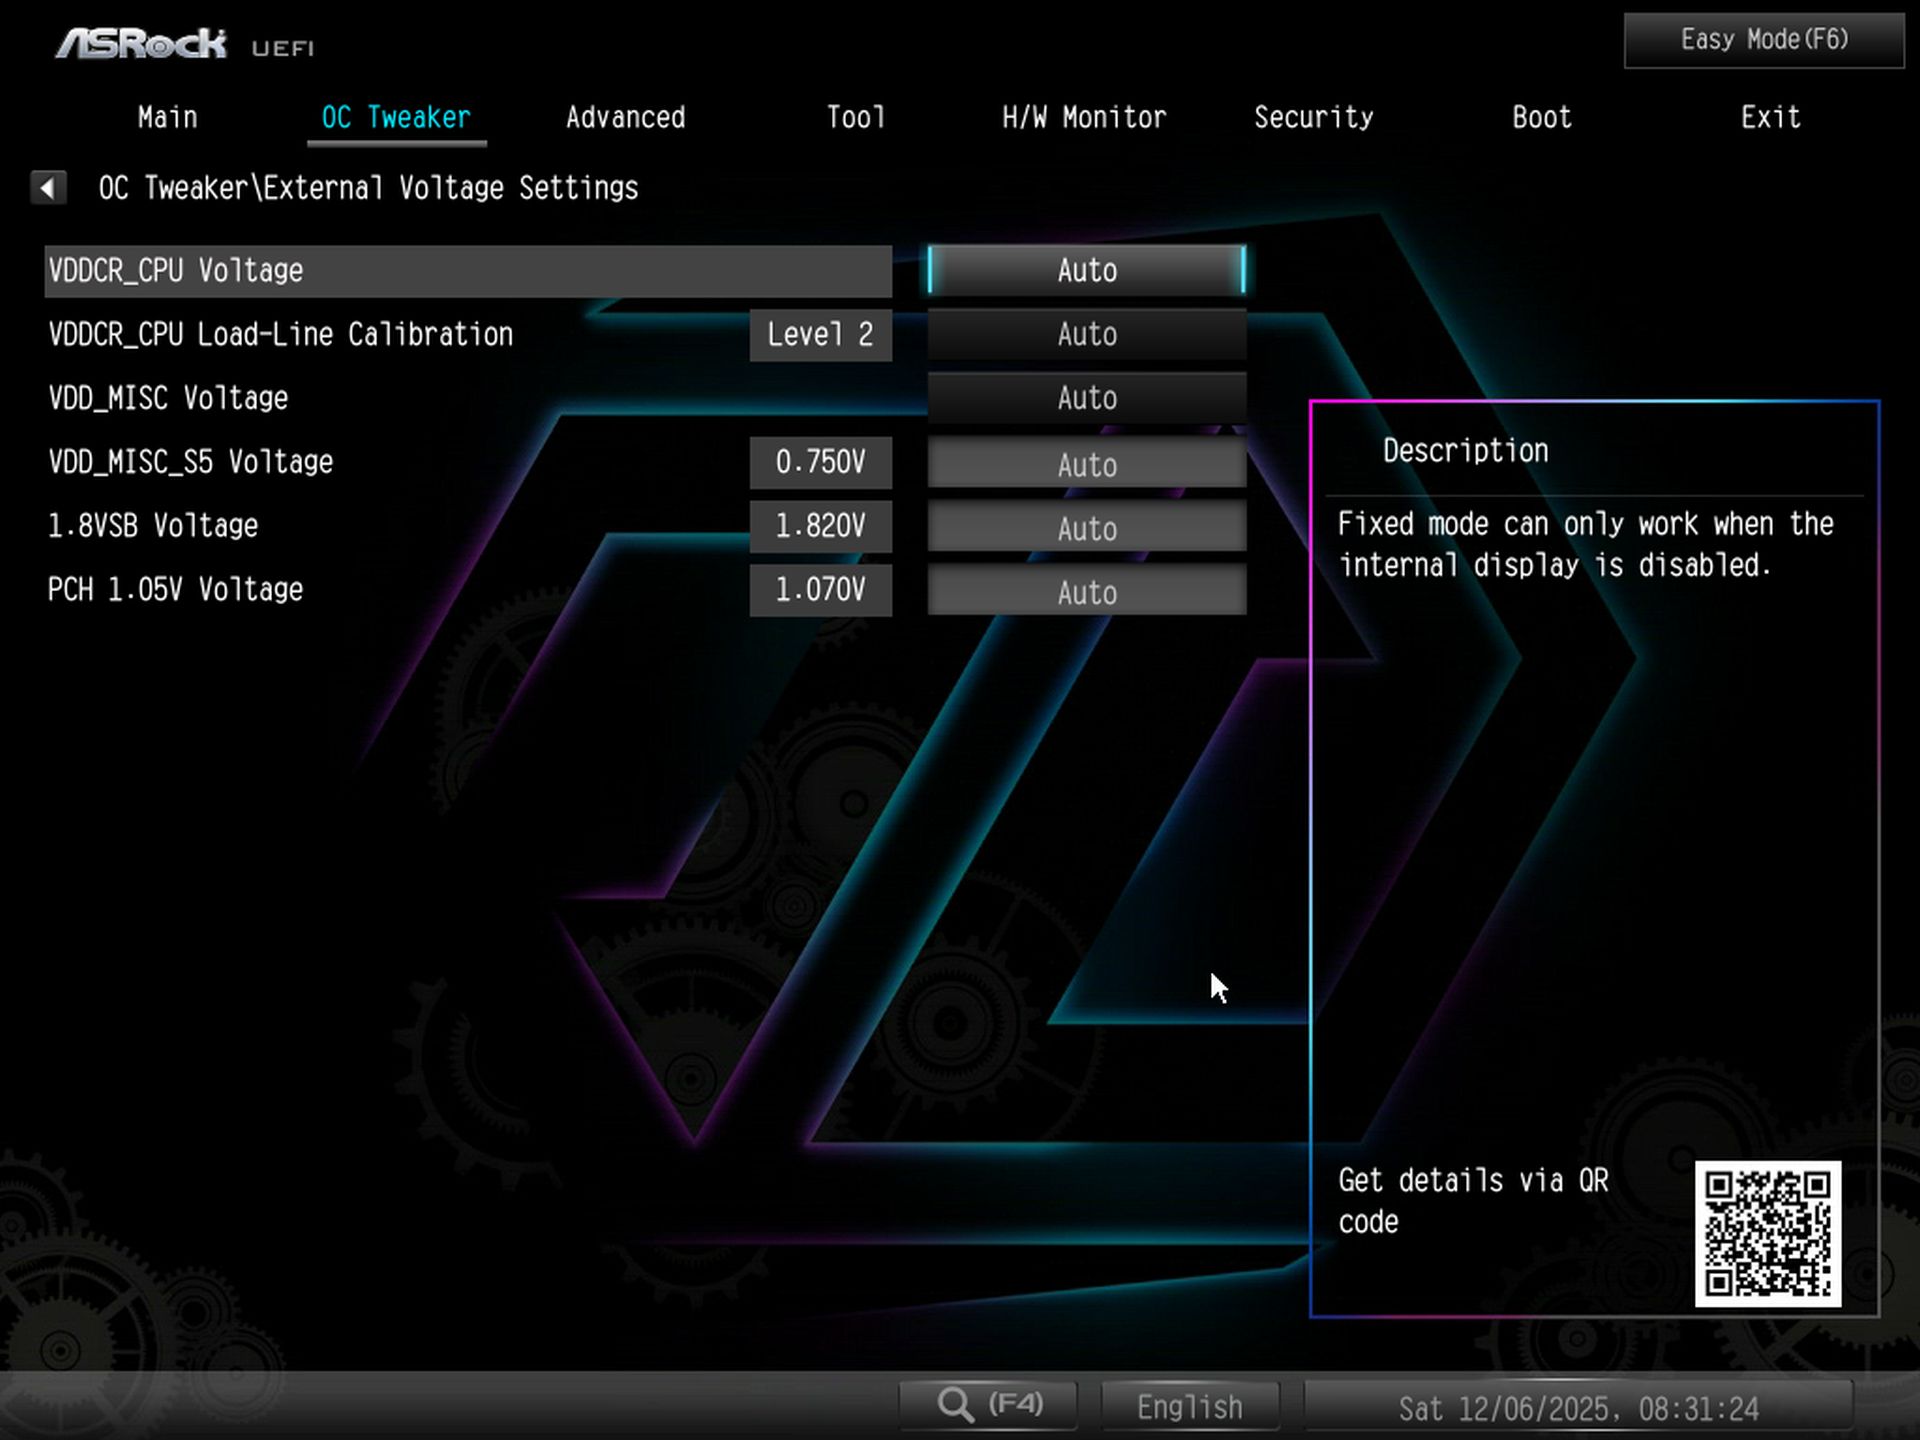Open the PCH 1.05V Voltage dropdown

click(x=1086, y=591)
